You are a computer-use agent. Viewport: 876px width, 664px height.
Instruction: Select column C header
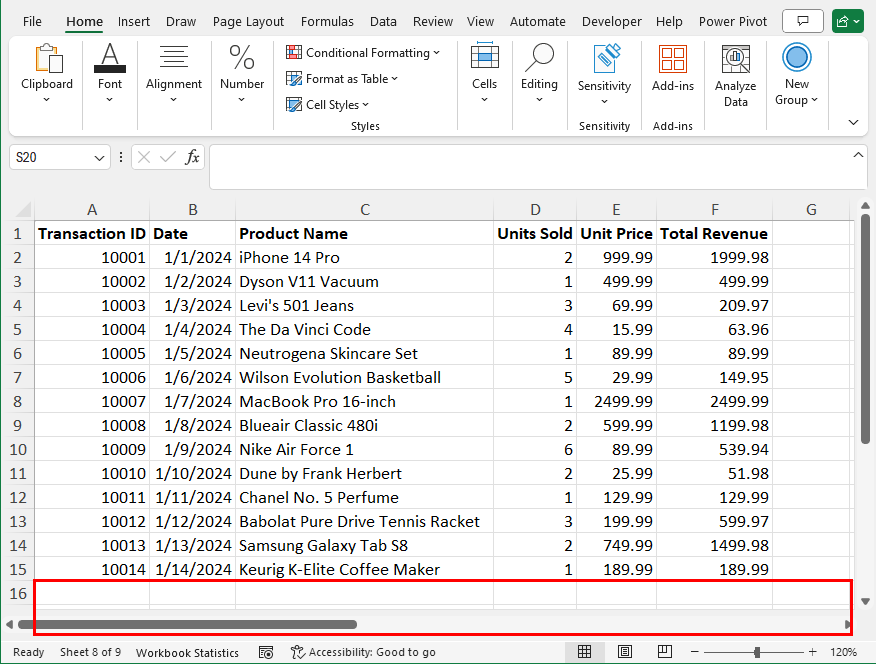click(365, 210)
